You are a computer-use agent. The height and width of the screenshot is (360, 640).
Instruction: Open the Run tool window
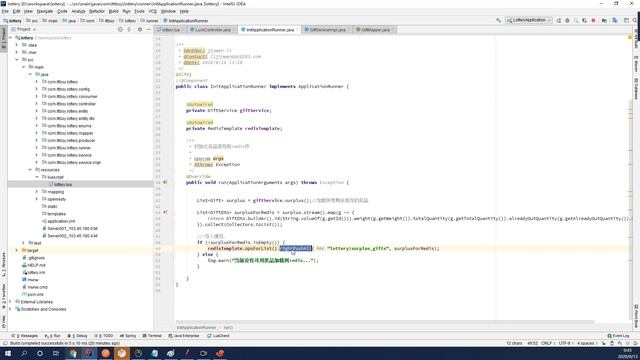coord(53,336)
